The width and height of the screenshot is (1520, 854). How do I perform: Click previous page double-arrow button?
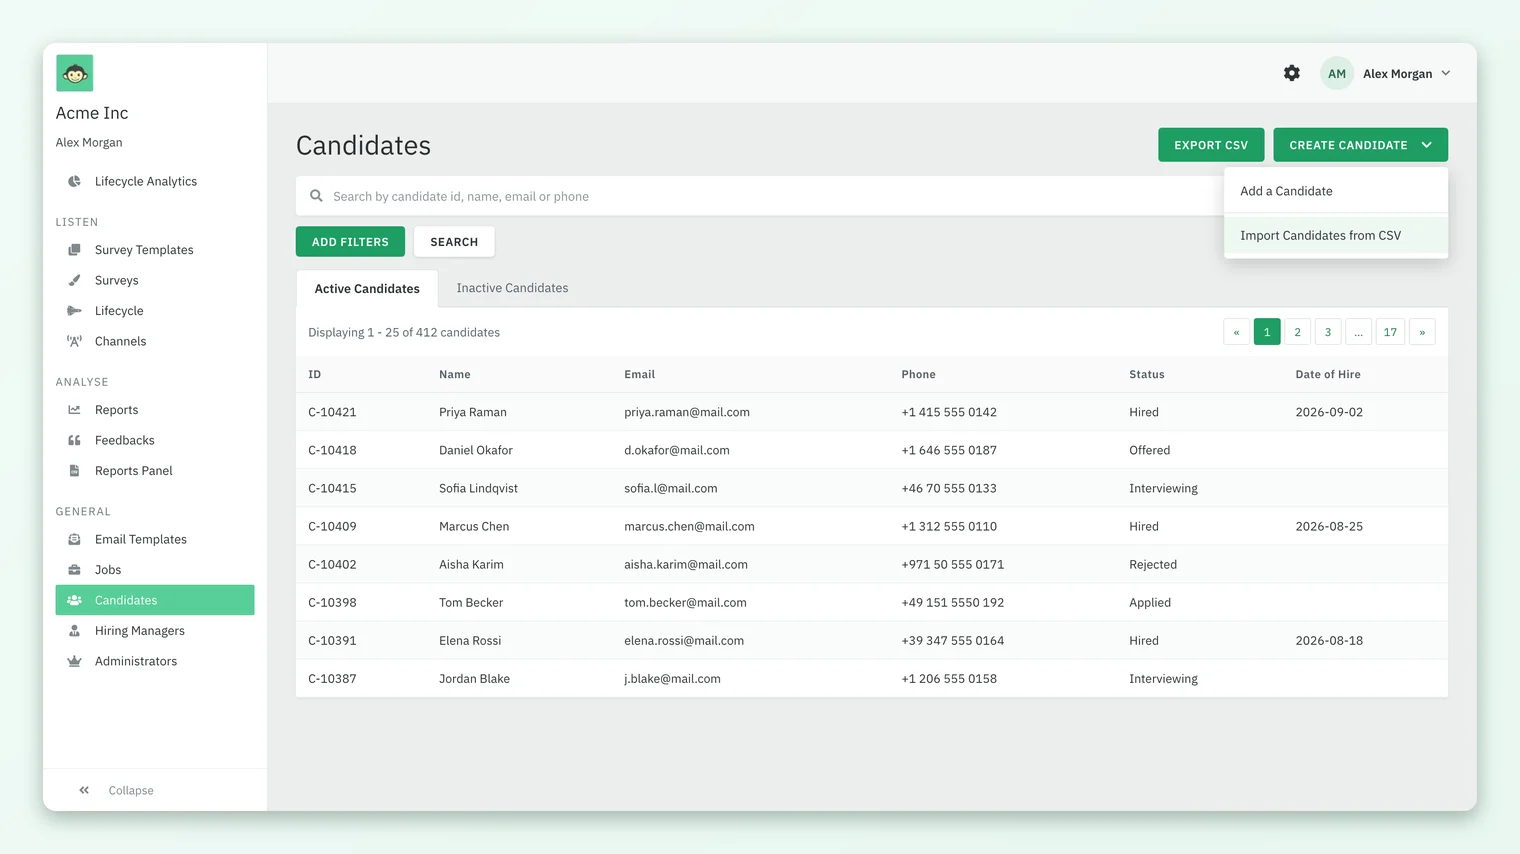[1236, 332]
